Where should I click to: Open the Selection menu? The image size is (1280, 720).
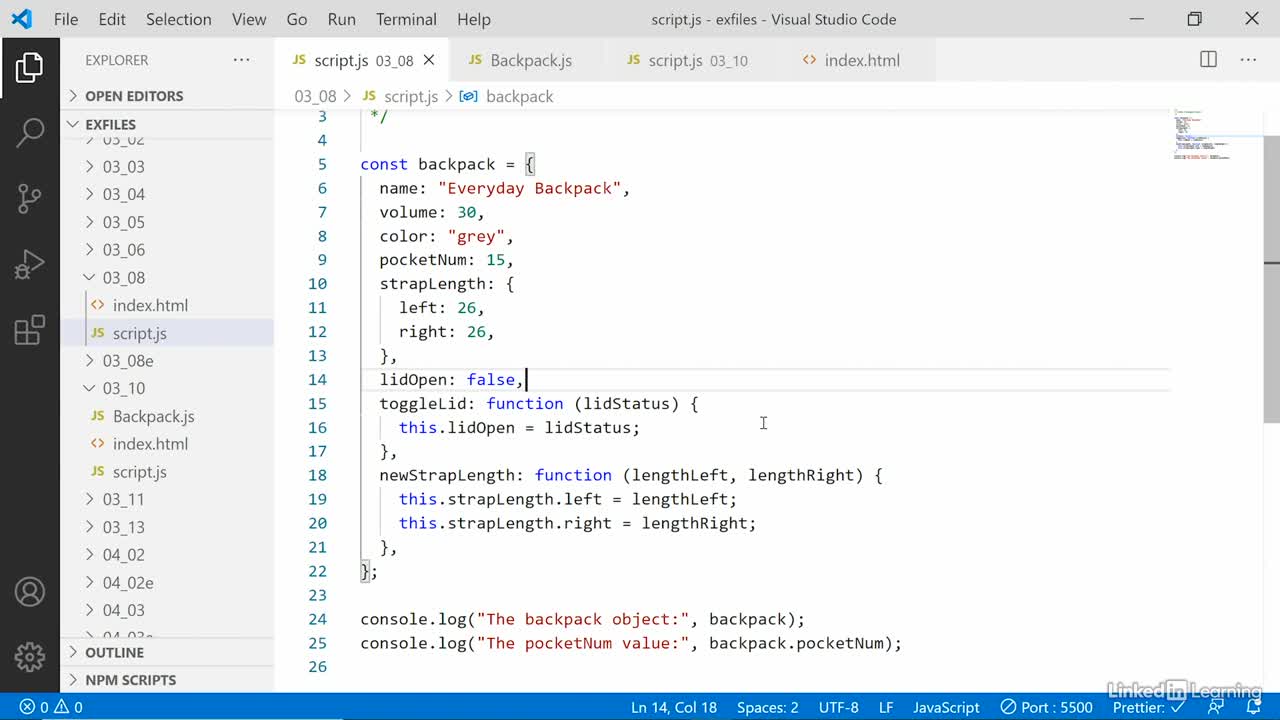[178, 19]
